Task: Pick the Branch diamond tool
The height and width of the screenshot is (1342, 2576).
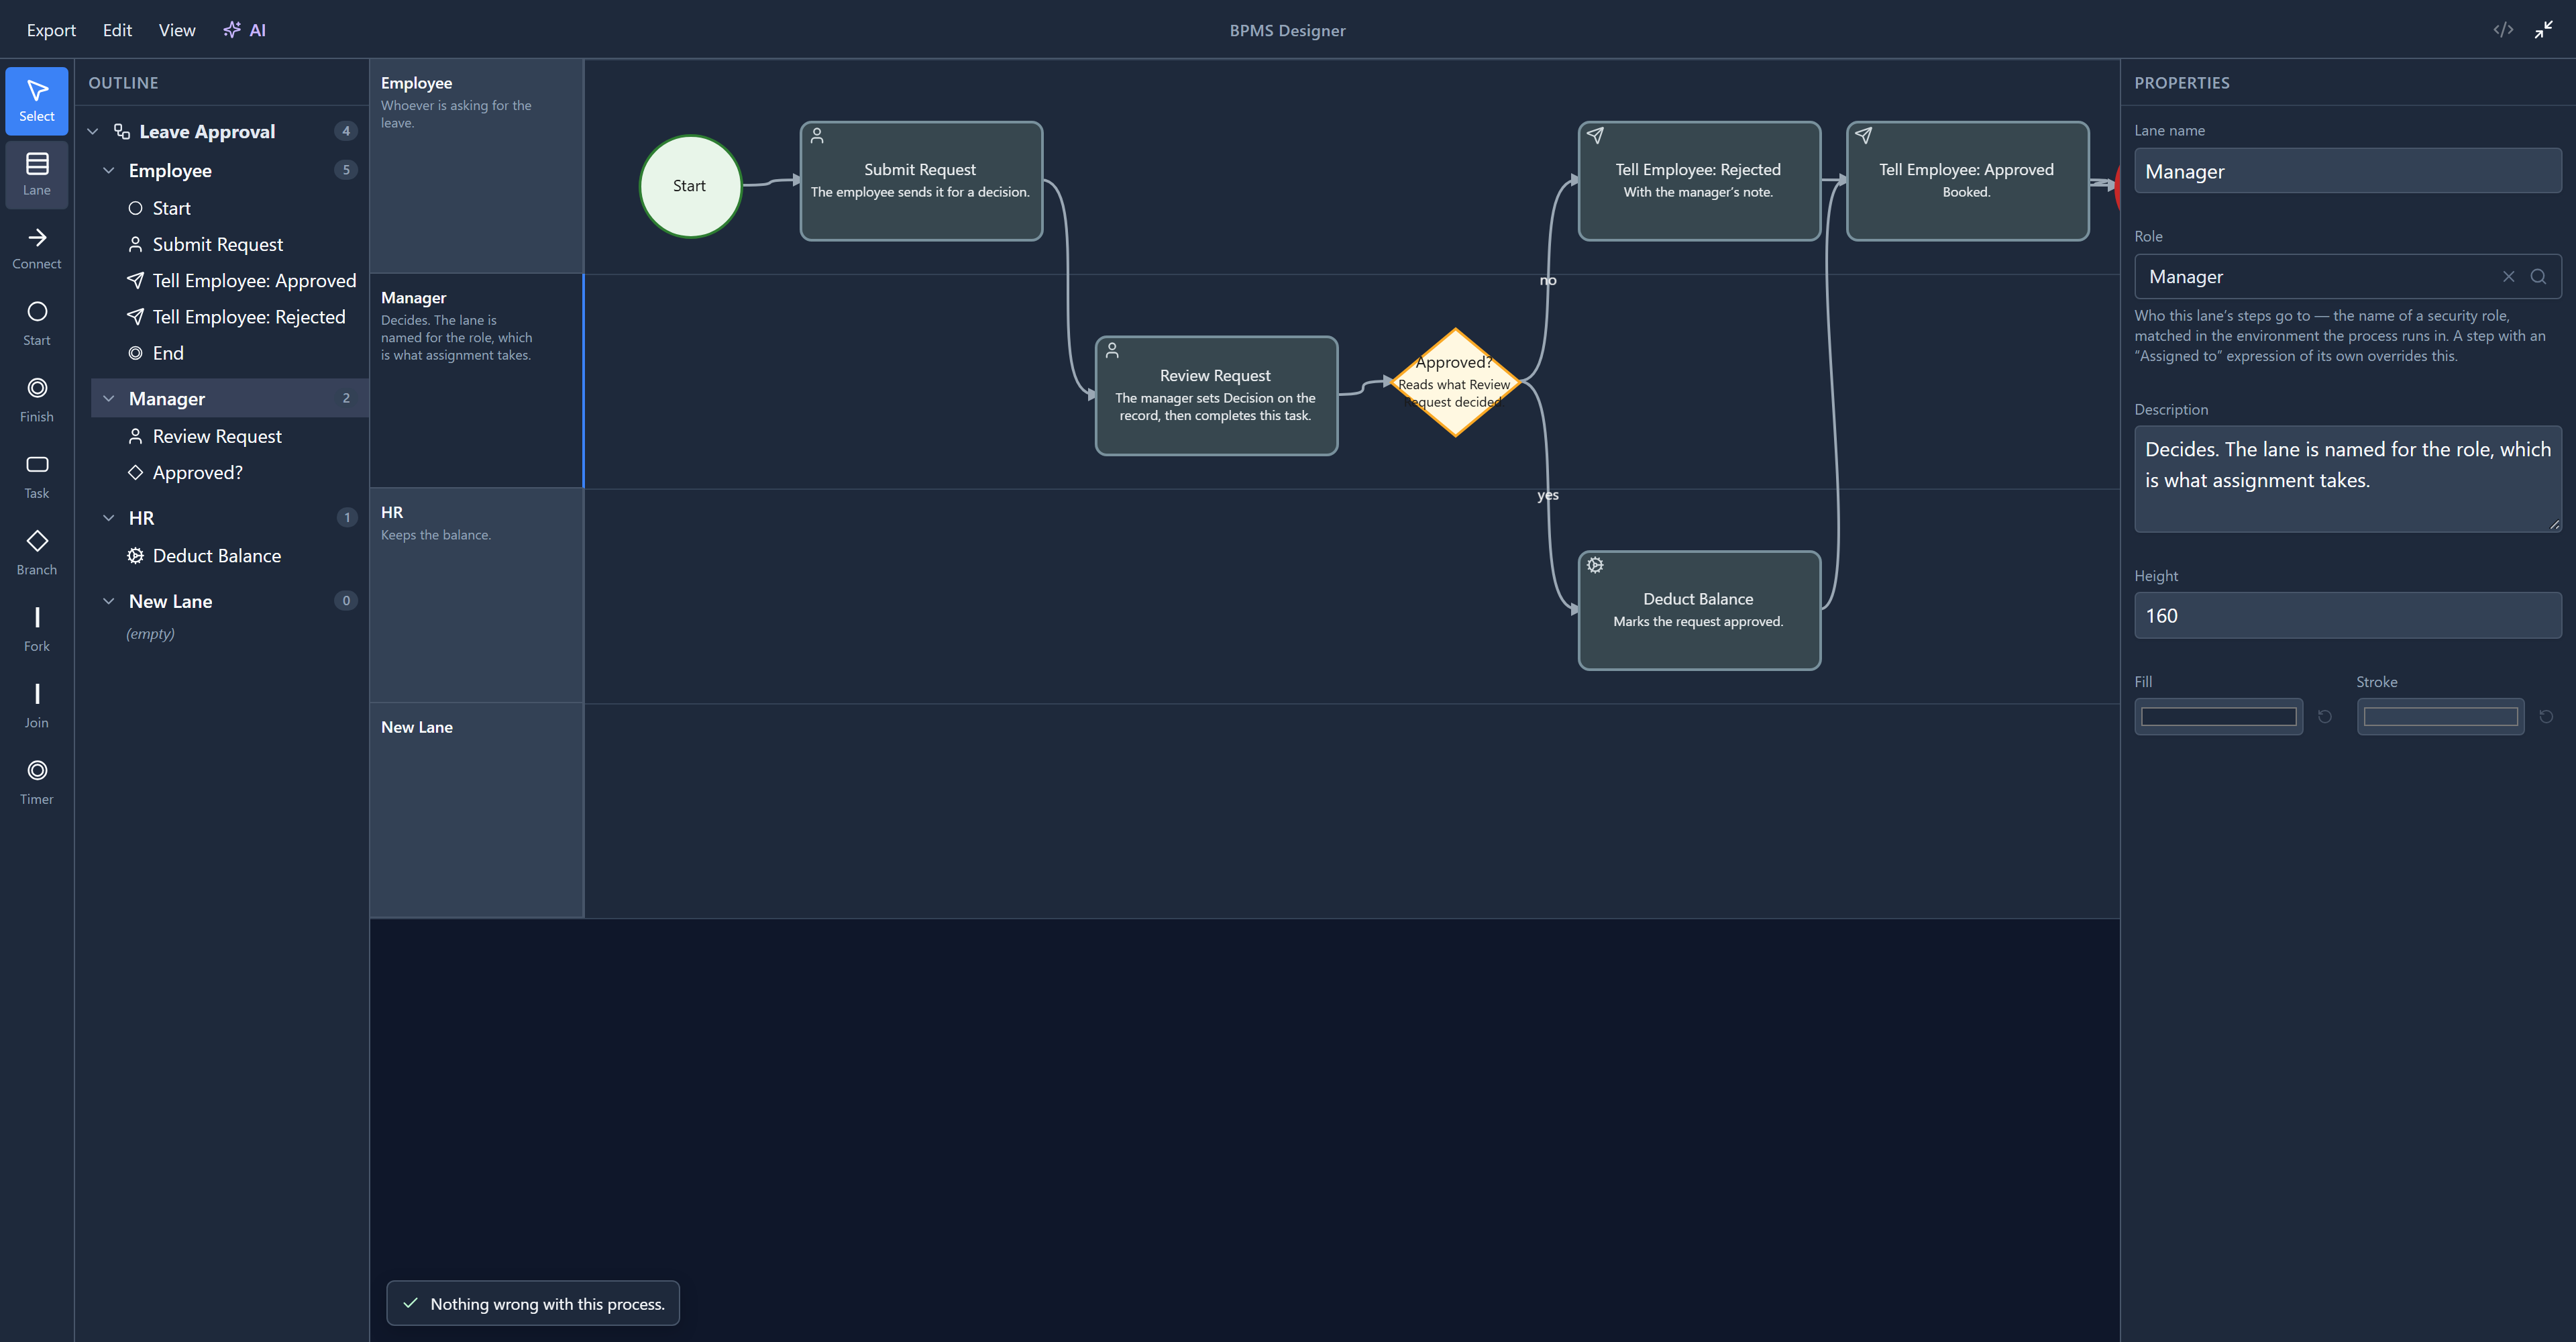Action: point(37,553)
